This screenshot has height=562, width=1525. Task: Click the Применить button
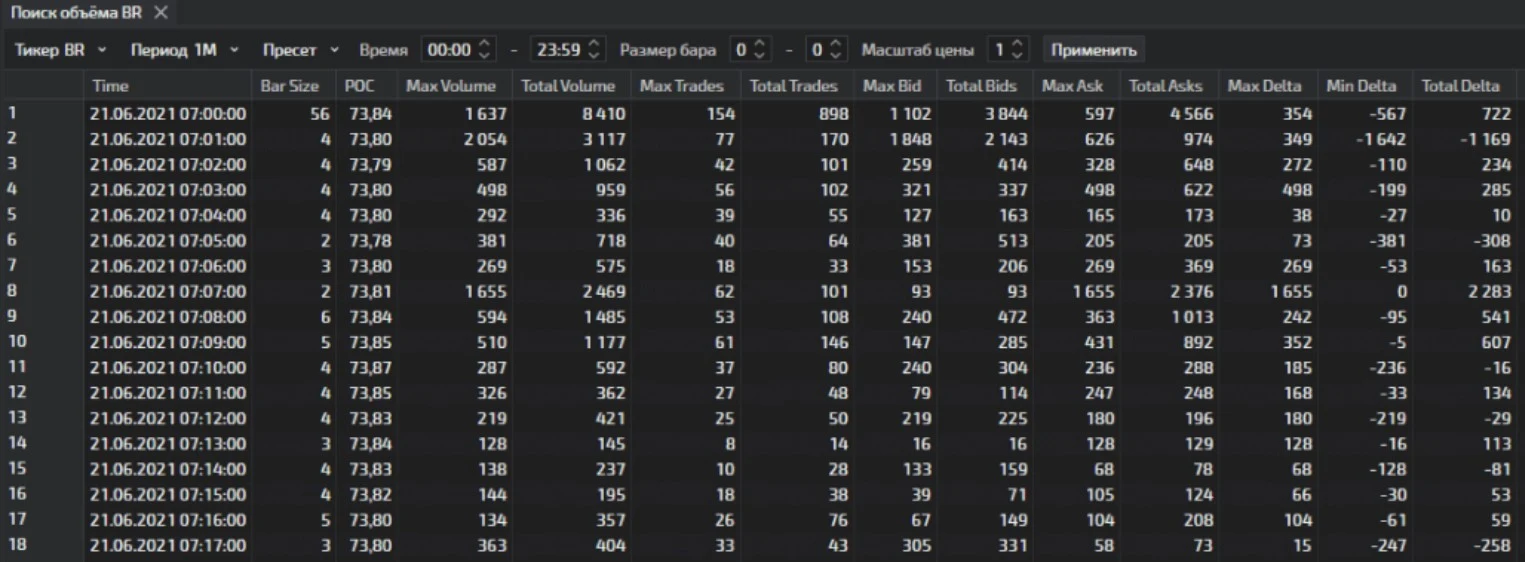point(1093,49)
